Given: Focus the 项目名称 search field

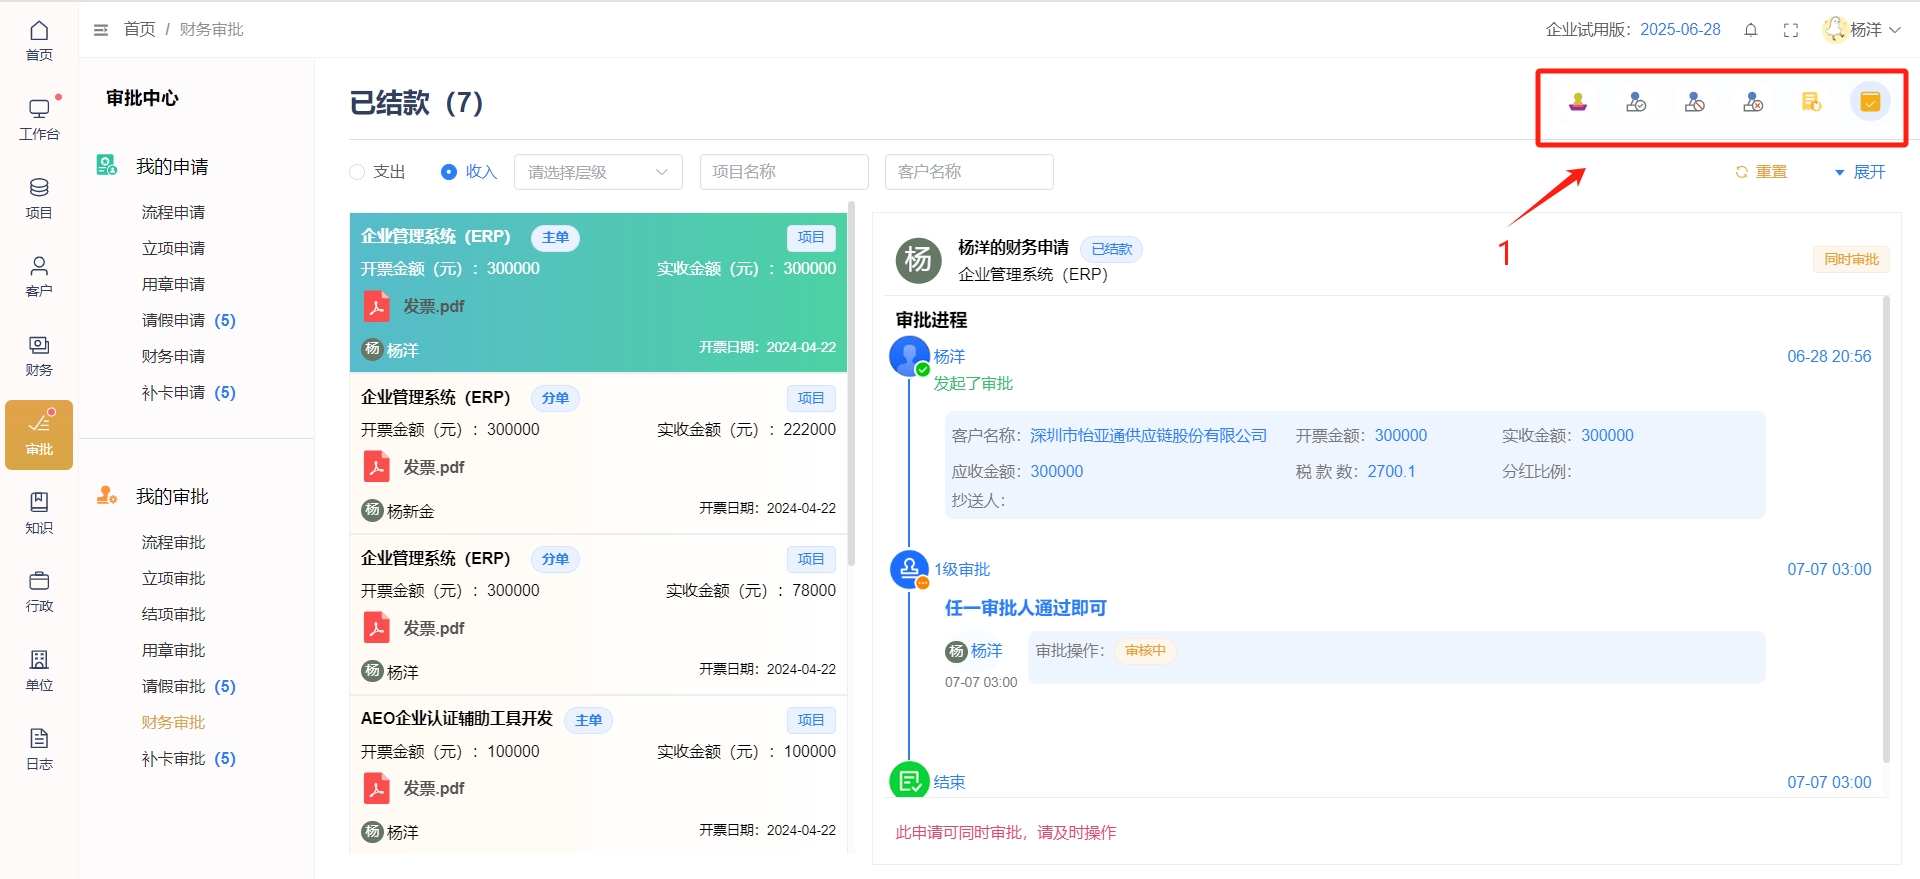Looking at the screenshot, I should (x=784, y=172).
